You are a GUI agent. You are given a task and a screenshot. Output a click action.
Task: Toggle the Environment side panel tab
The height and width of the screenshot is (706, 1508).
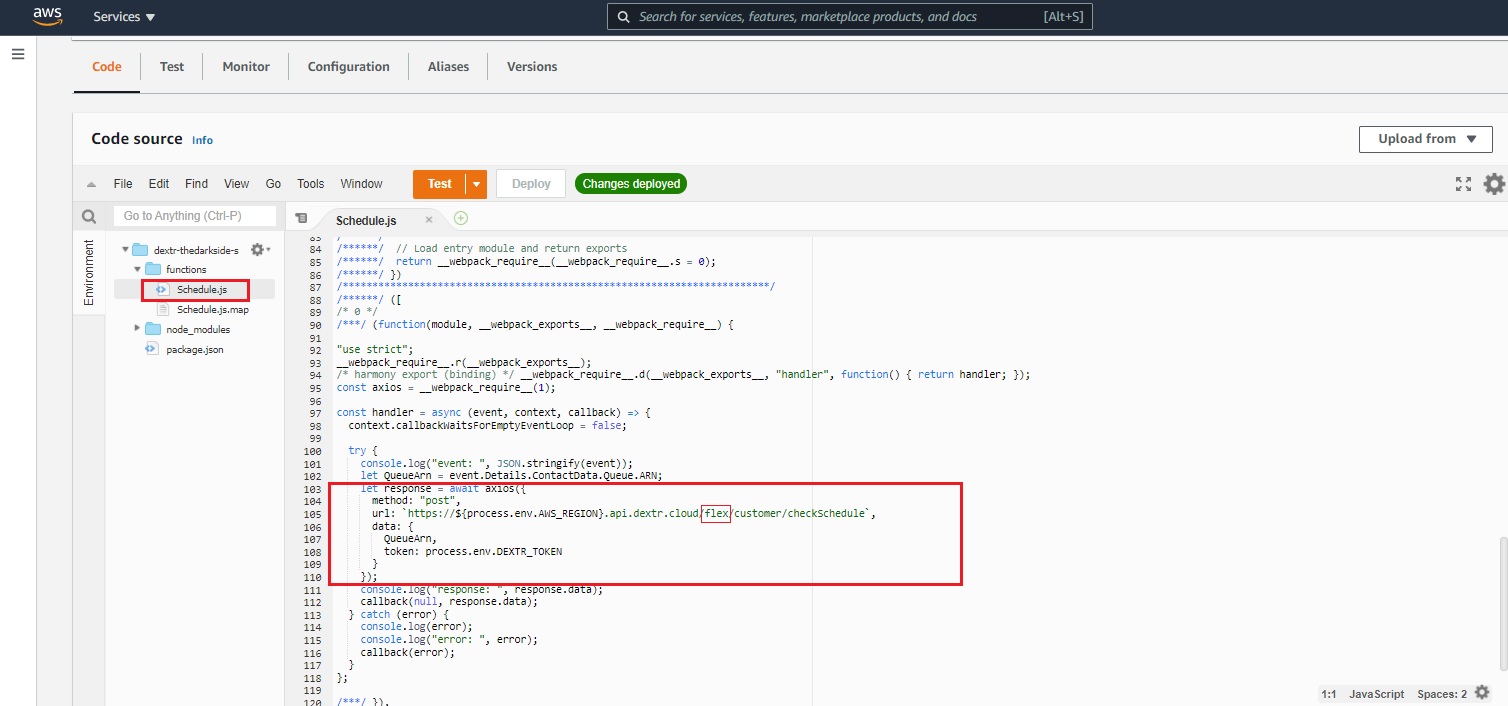click(x=89, y=273)
